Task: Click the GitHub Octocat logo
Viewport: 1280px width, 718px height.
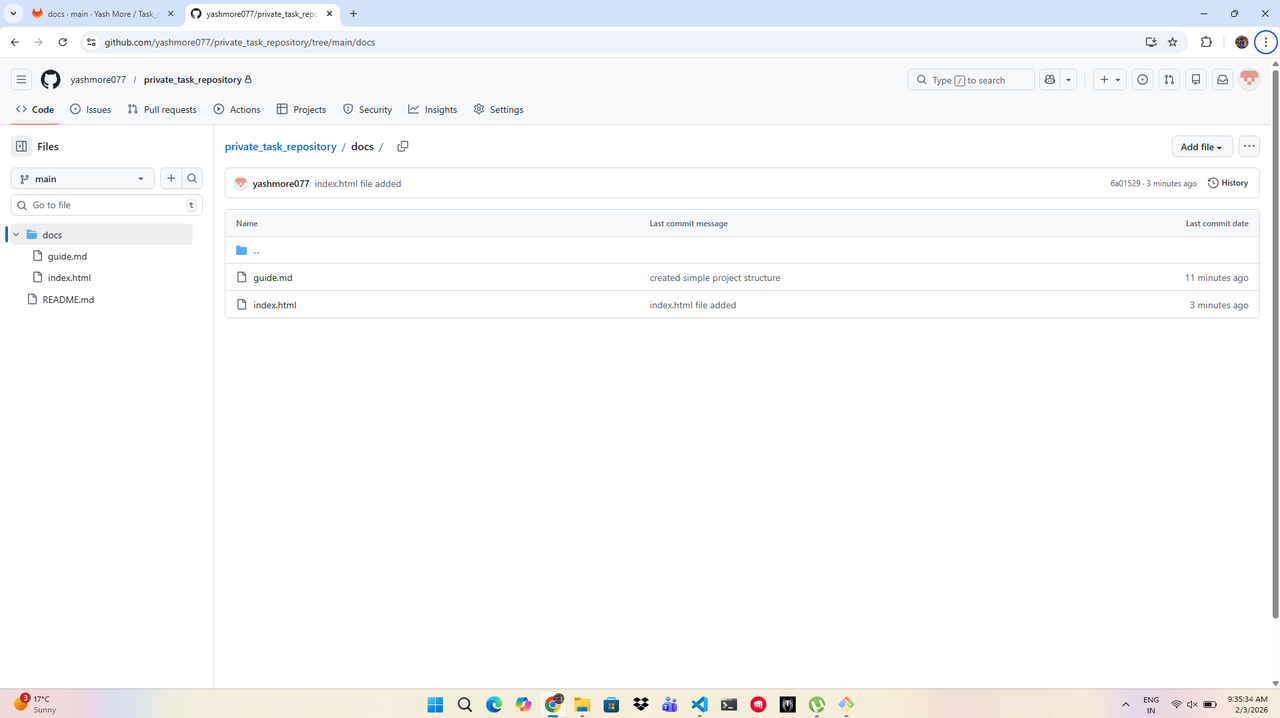Action: point(51,80)
